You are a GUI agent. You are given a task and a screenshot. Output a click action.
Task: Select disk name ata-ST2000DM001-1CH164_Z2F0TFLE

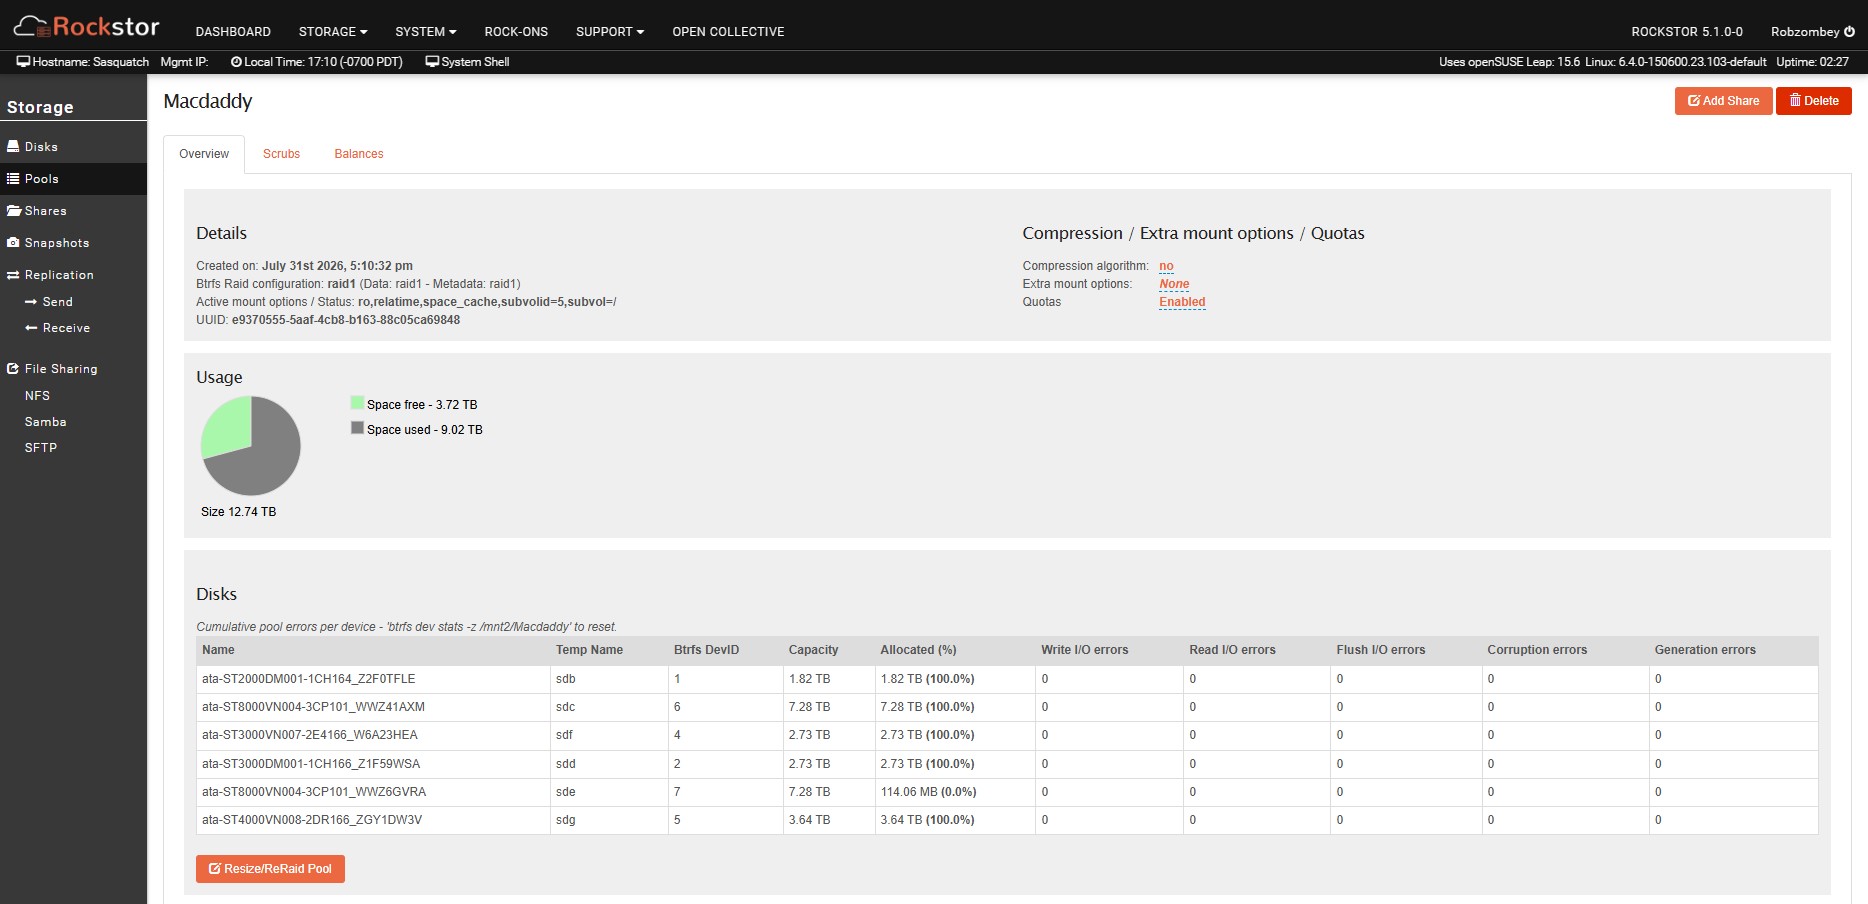[308, 679]
